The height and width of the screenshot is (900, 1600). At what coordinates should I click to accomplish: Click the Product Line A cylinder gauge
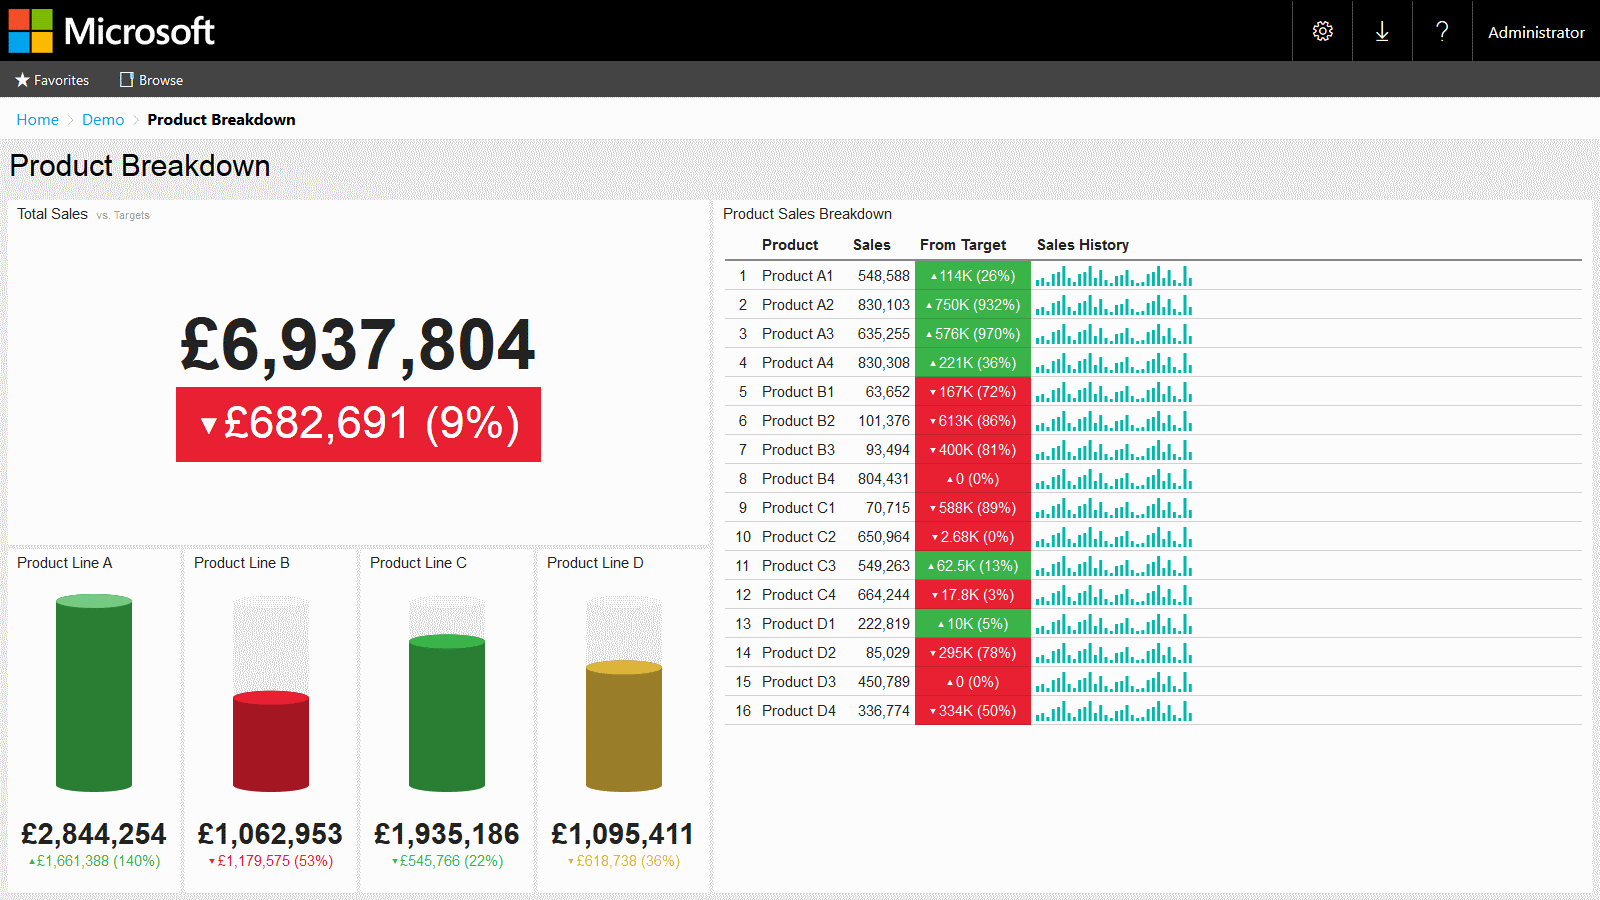click(94, 693)
